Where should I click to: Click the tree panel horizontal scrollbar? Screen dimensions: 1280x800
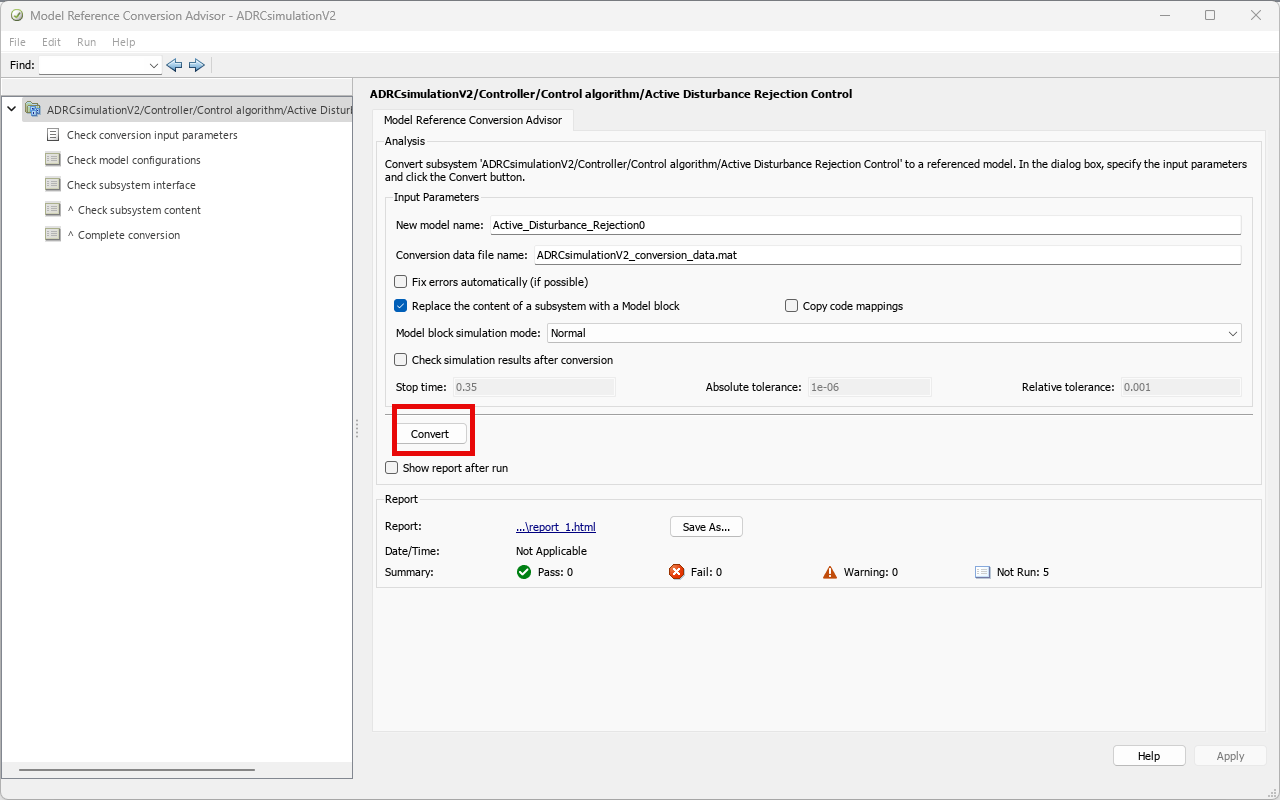[136, 770]
